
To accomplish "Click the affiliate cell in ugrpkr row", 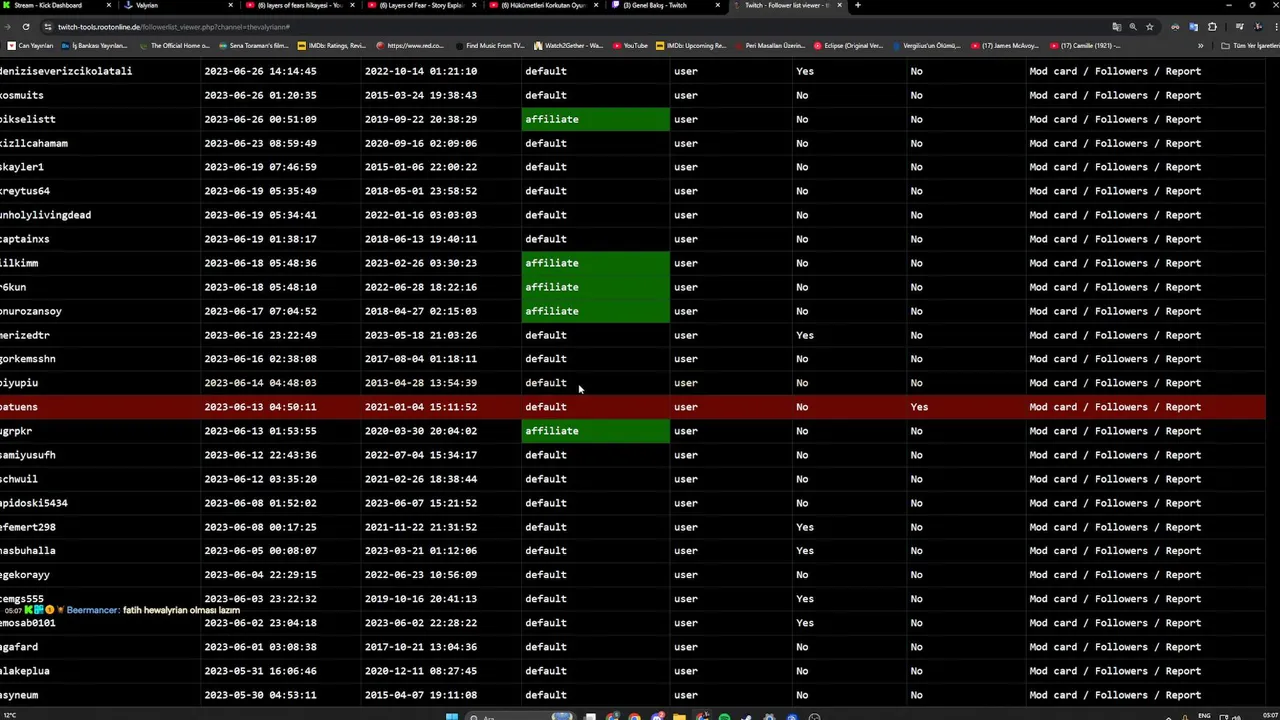I will point(596,431).
